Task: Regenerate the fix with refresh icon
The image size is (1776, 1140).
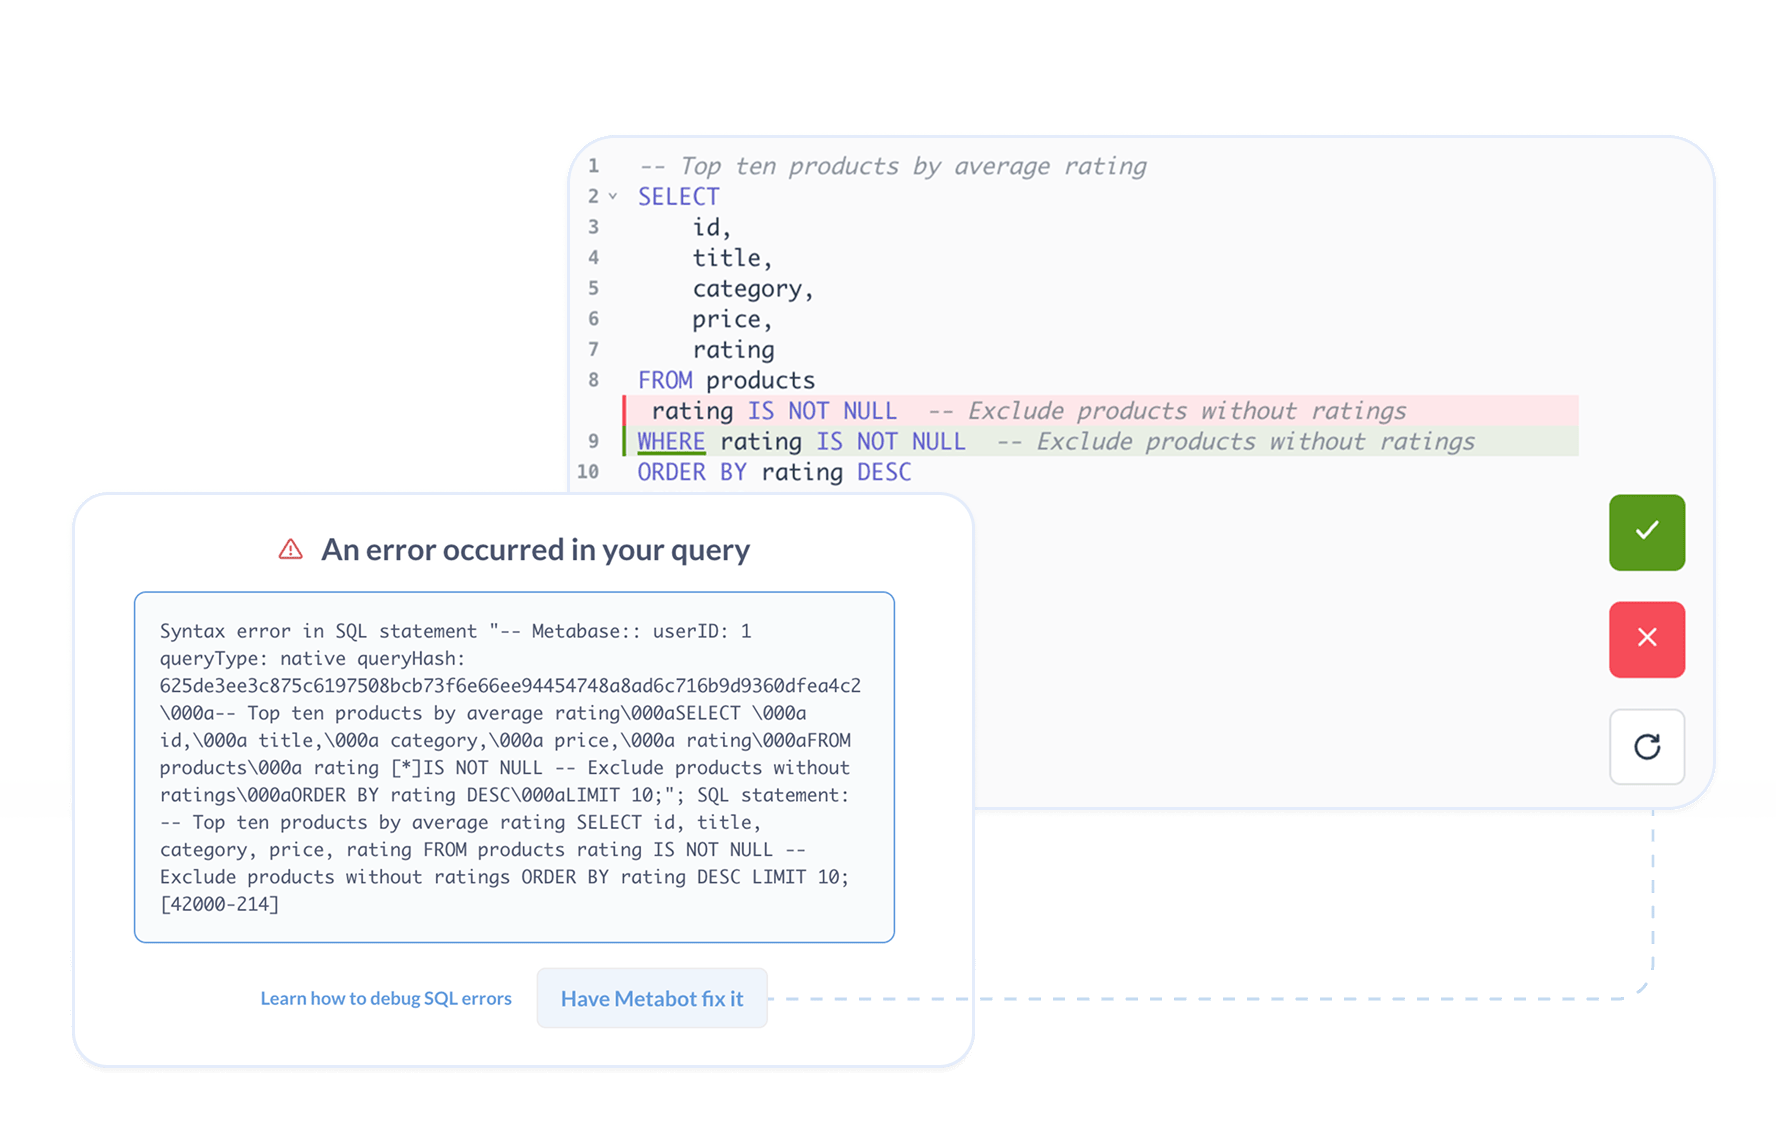Action: click(1646, 746)
